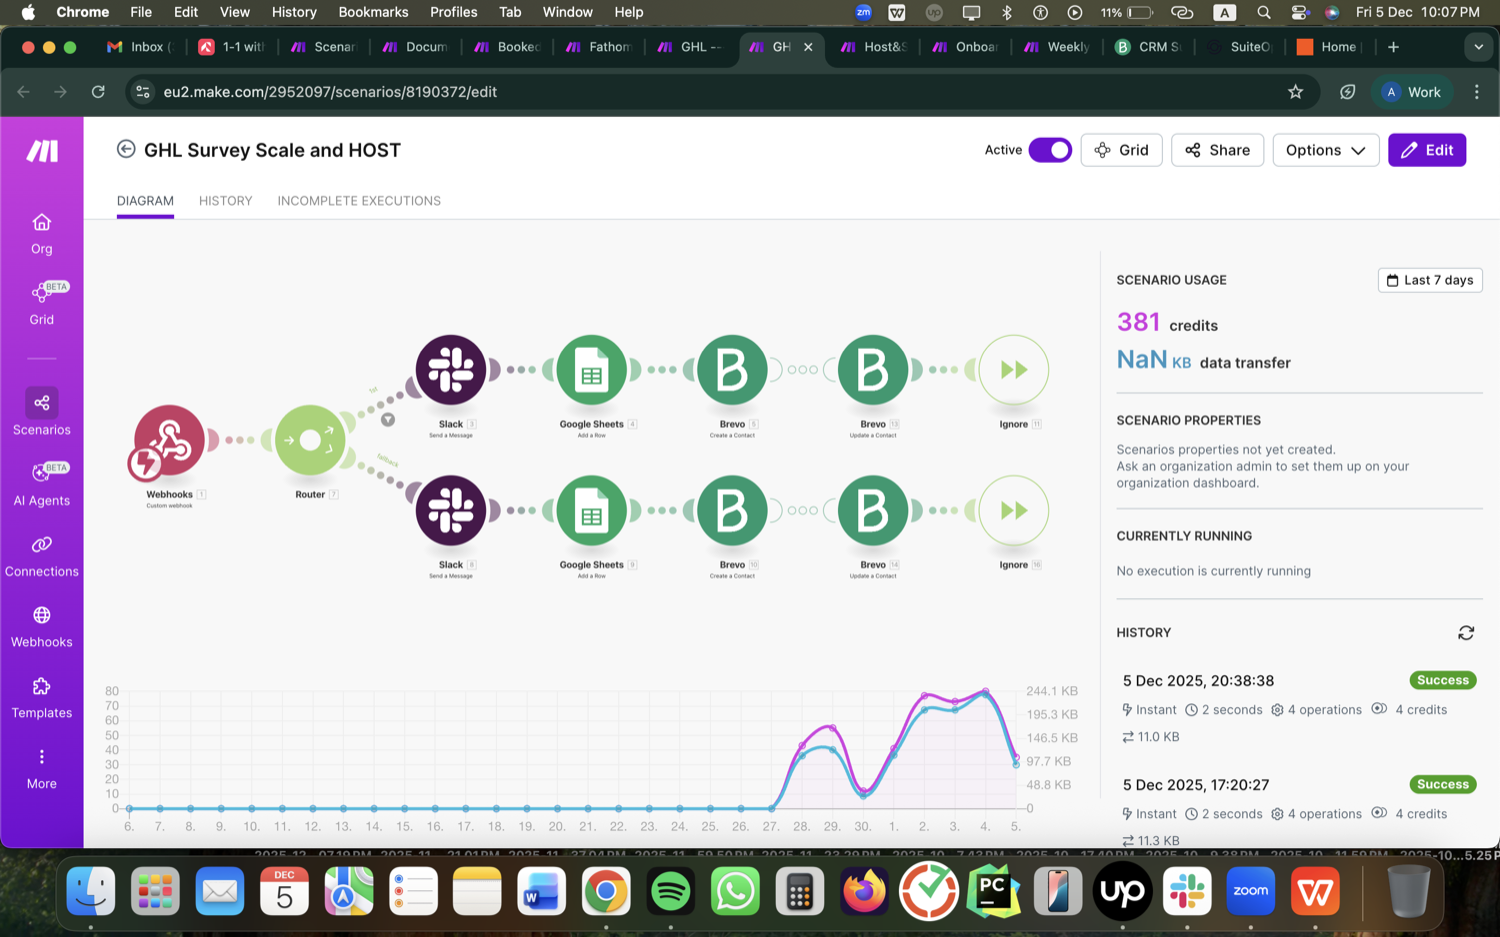Viewport: 1500px width, 937px height.
Task: Open upper Brevo Create a Contact module
Action: [x=732, y=370]
